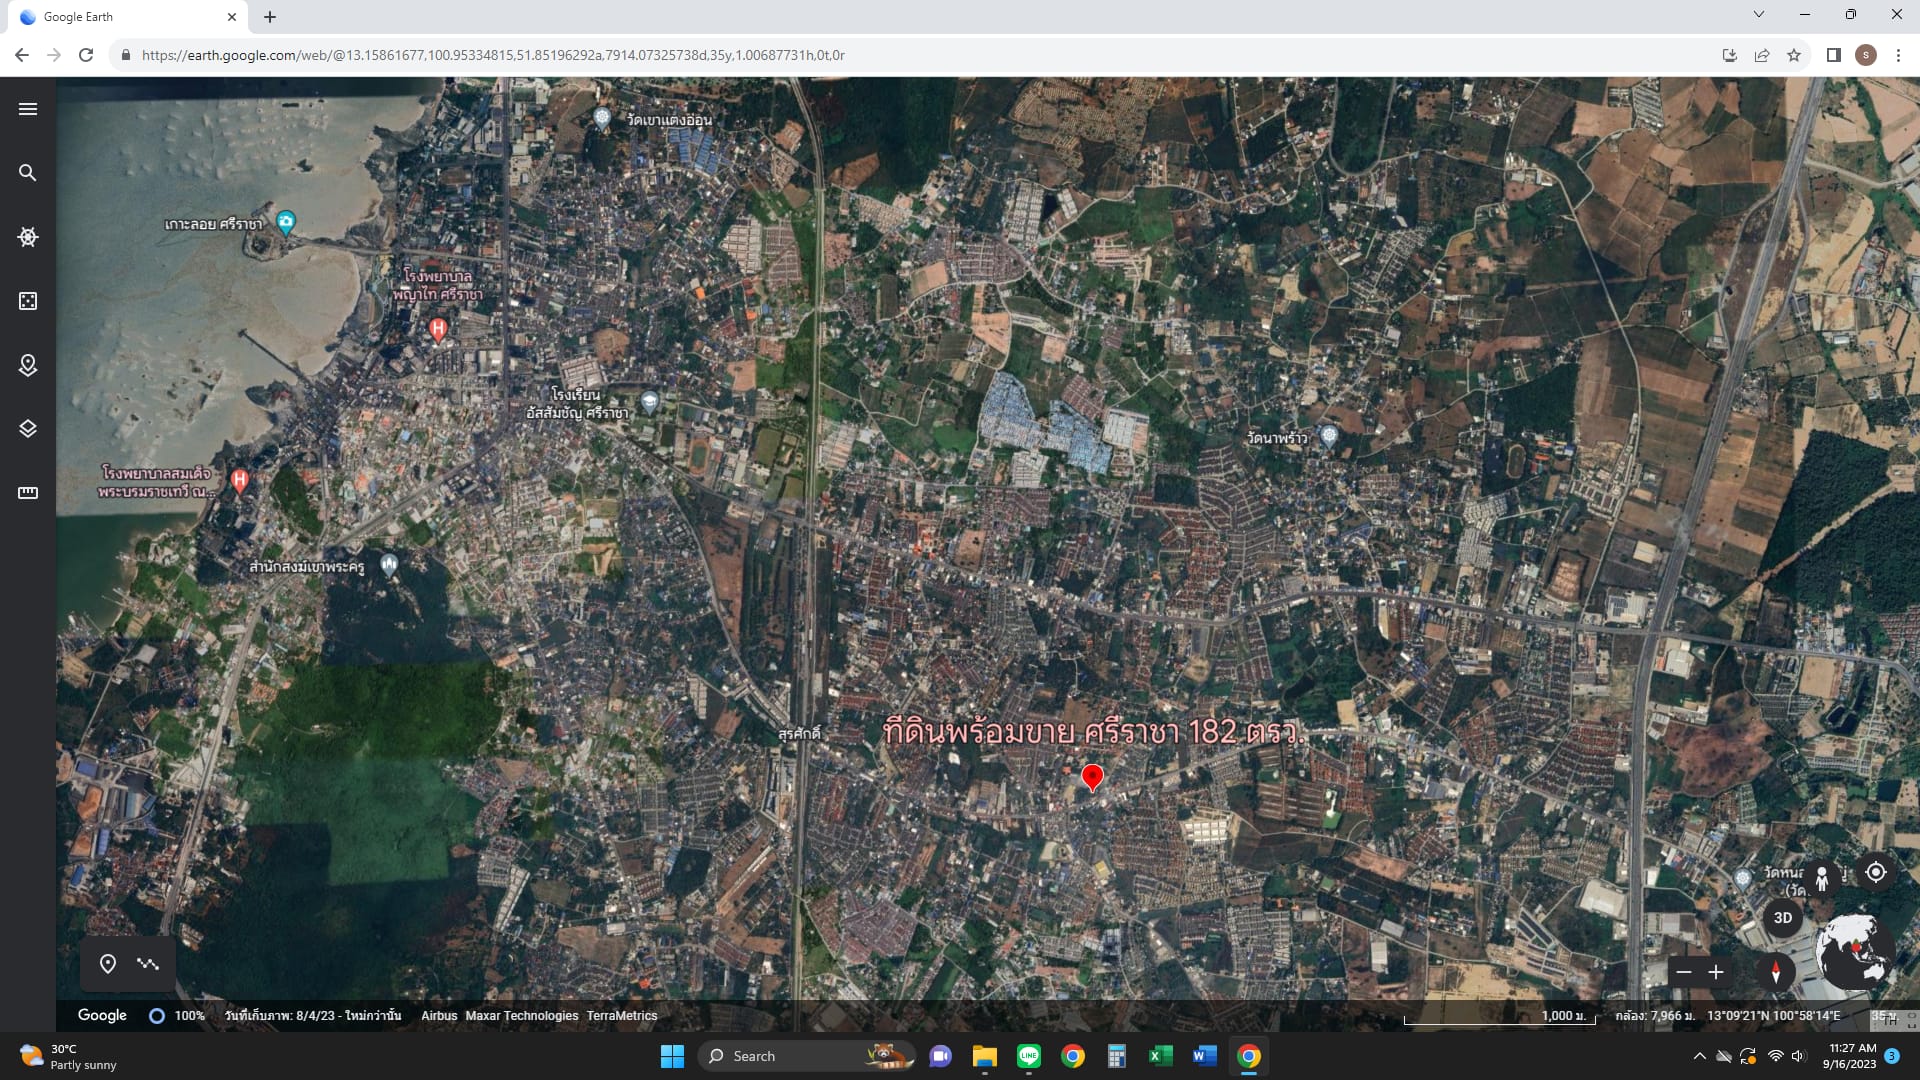Viewport: 1920px width, 1080px height.
Task: Click the Maxar Technologies attribution
Action: click(521, 1016)
